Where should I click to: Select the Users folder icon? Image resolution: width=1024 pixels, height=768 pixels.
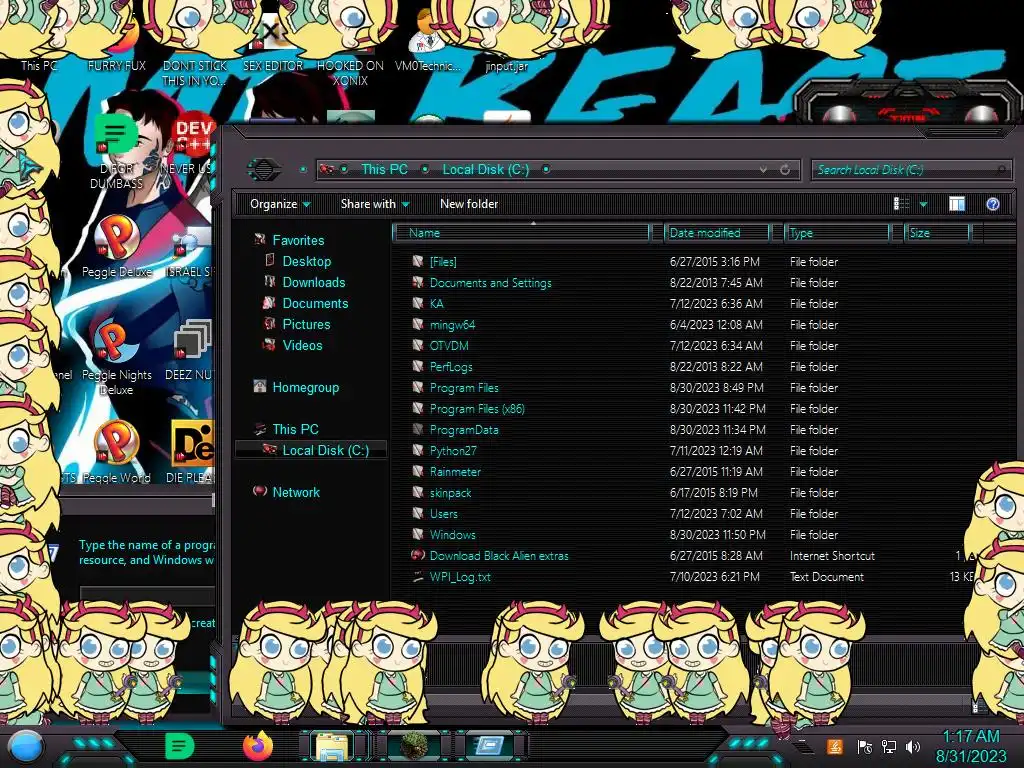click(418, 513)
